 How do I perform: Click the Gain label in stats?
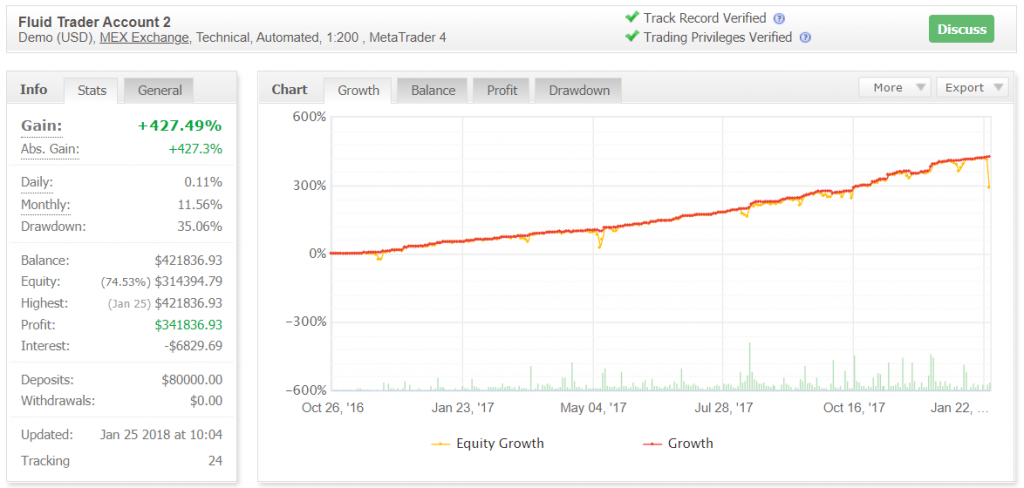(41, 125)
